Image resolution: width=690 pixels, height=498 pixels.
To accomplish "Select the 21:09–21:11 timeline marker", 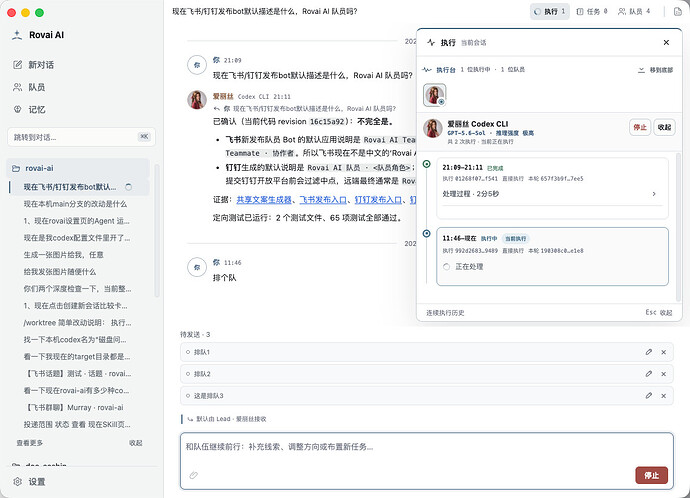I will pos(426,164).
